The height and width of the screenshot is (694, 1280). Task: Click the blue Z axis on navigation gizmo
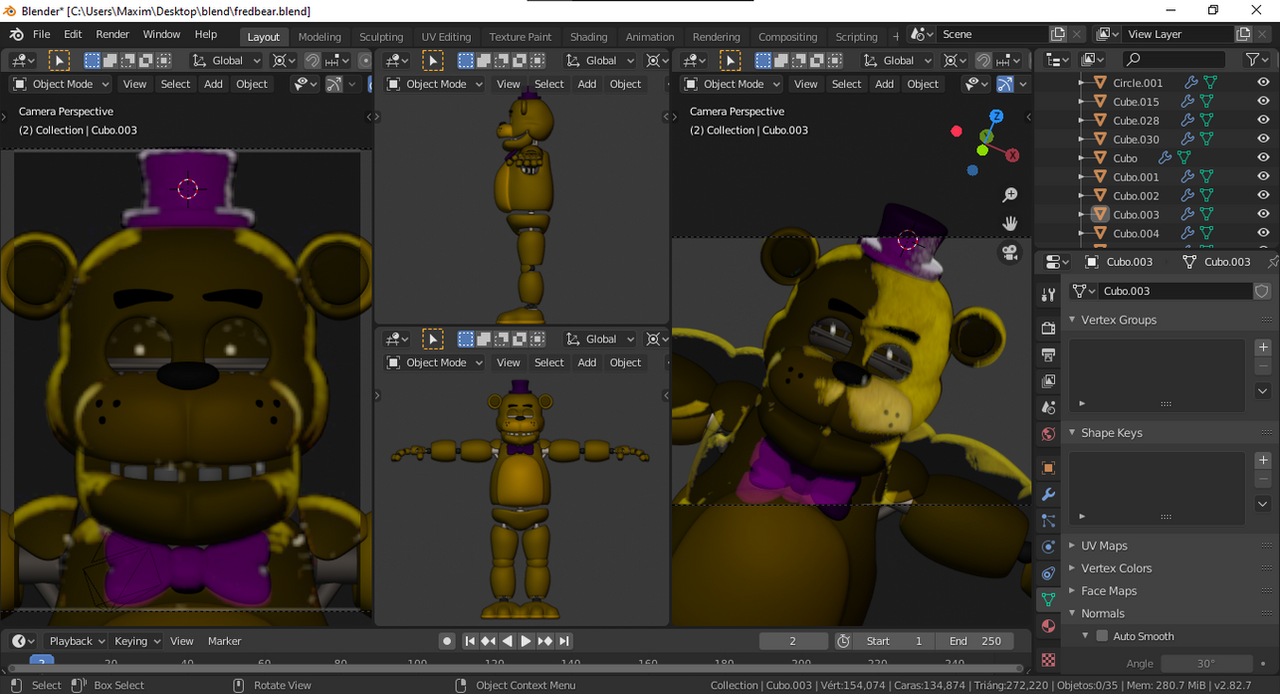click(x=996, y=117)
